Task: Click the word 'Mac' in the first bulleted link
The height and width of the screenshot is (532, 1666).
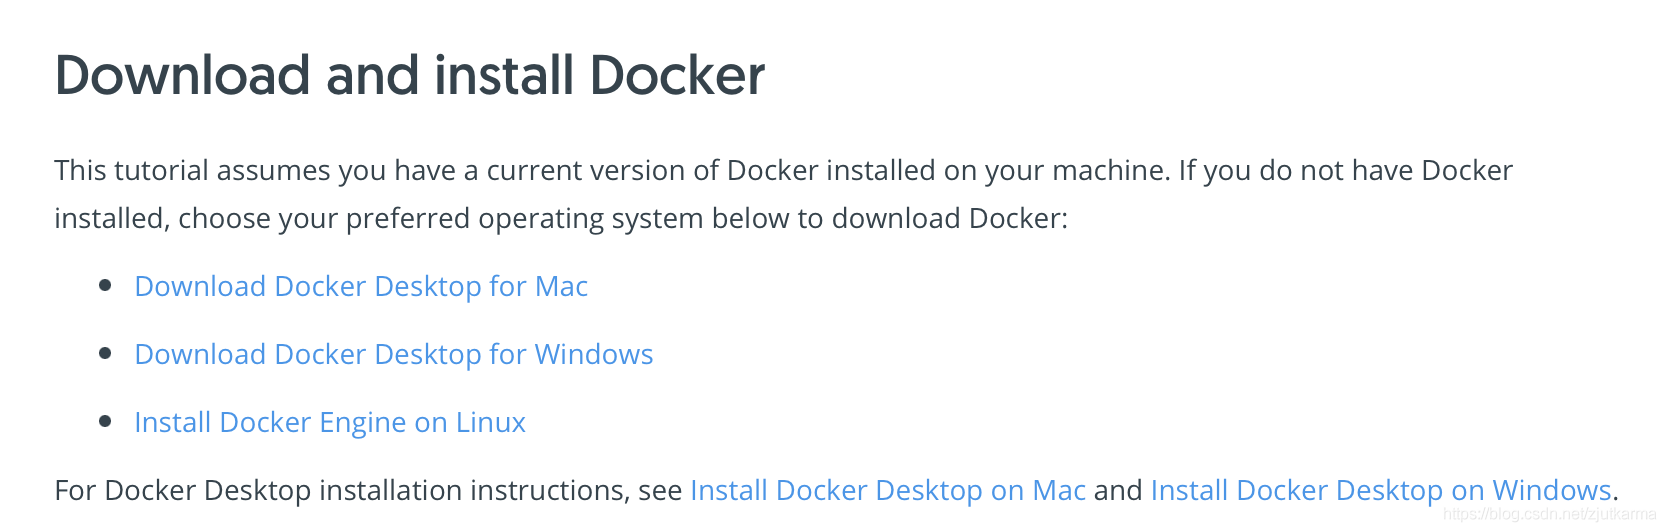Action: pos(562,287)
